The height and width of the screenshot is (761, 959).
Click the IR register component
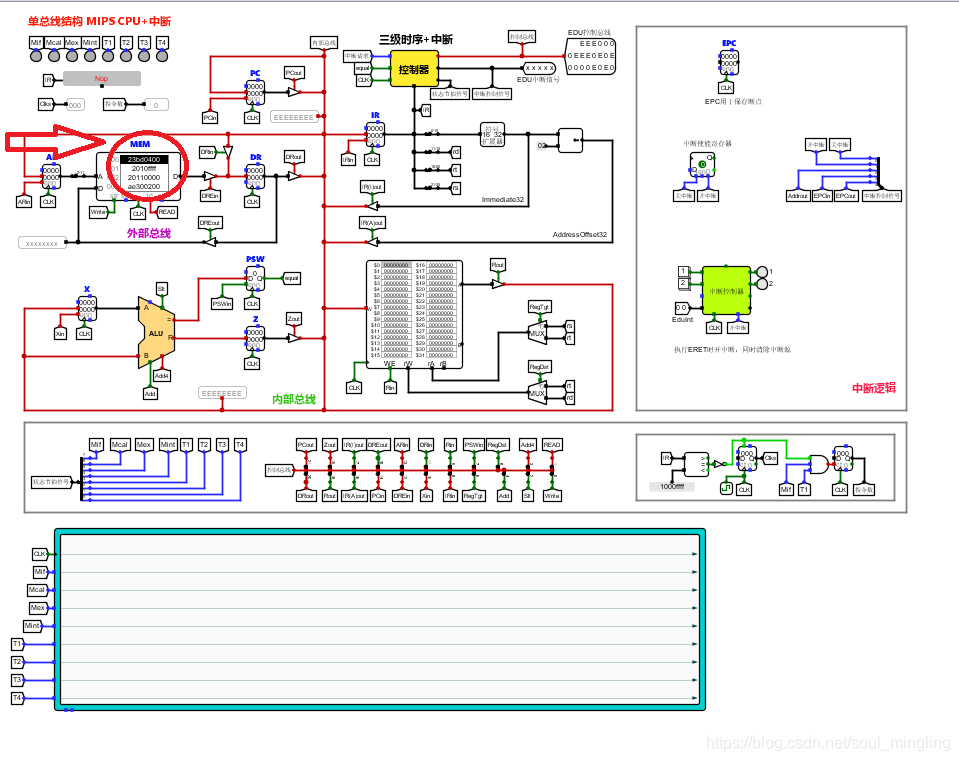374,134
